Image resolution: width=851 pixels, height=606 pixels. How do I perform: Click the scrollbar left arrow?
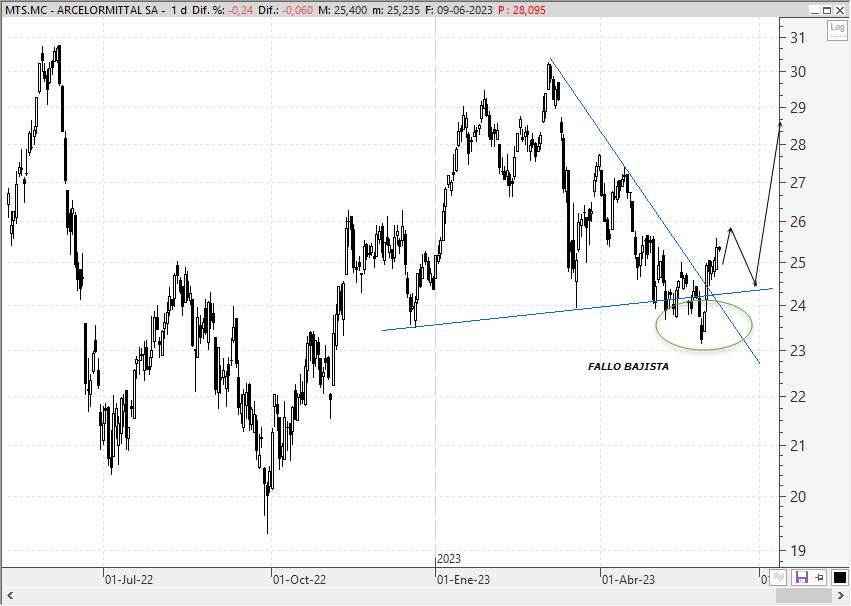[10, 597]
